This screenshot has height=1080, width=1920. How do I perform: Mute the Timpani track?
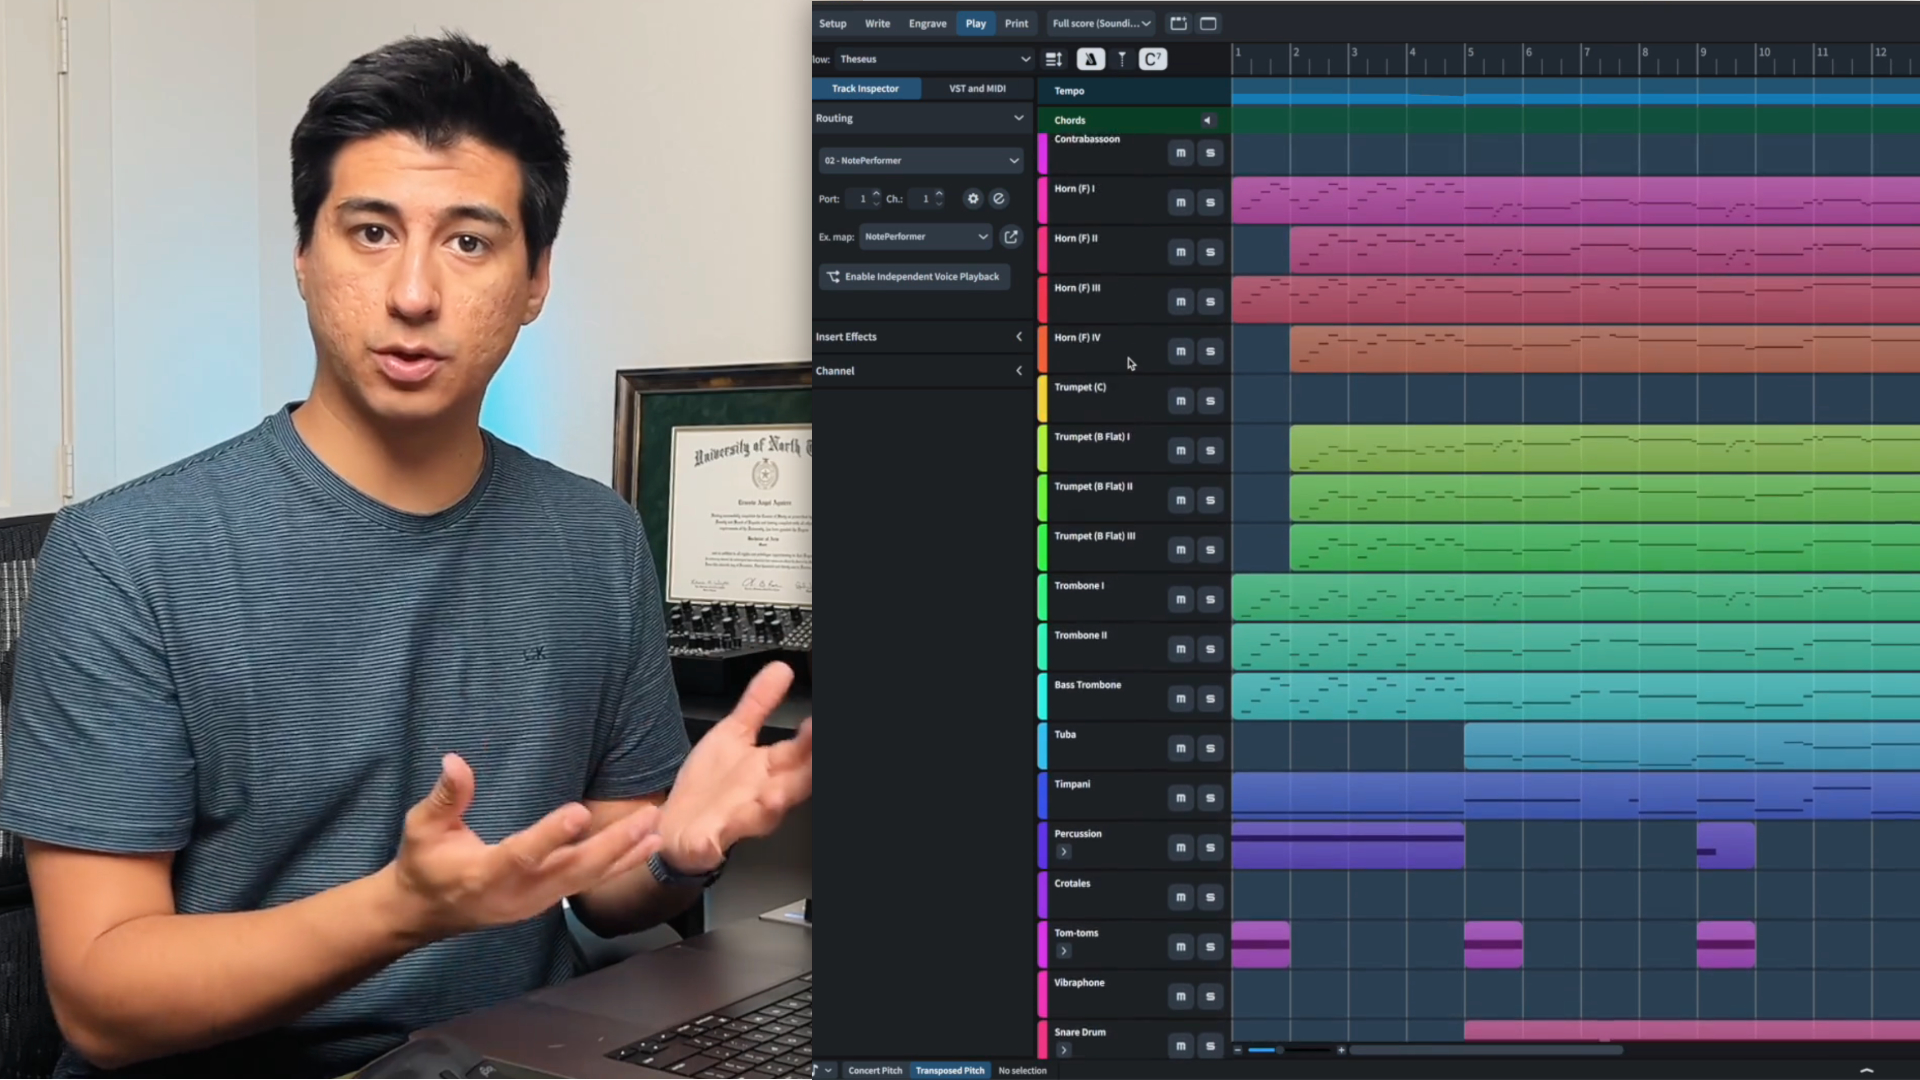1180,798
